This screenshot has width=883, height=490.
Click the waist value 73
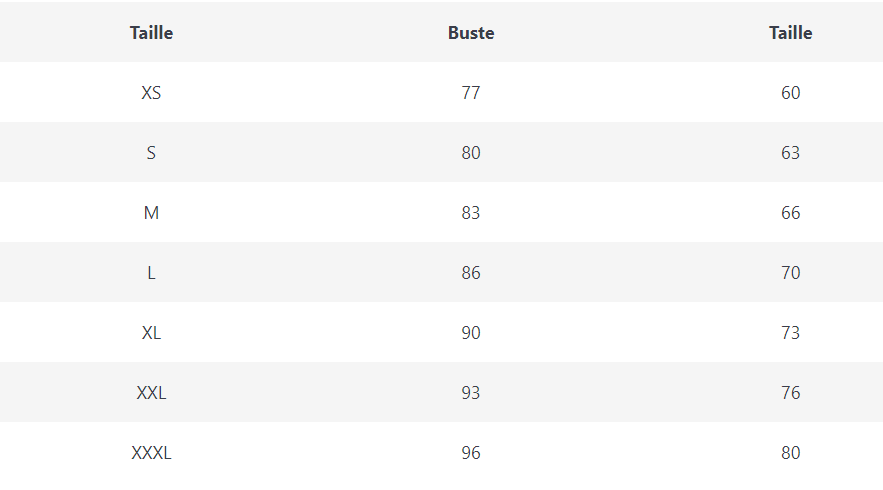point(790,333)
